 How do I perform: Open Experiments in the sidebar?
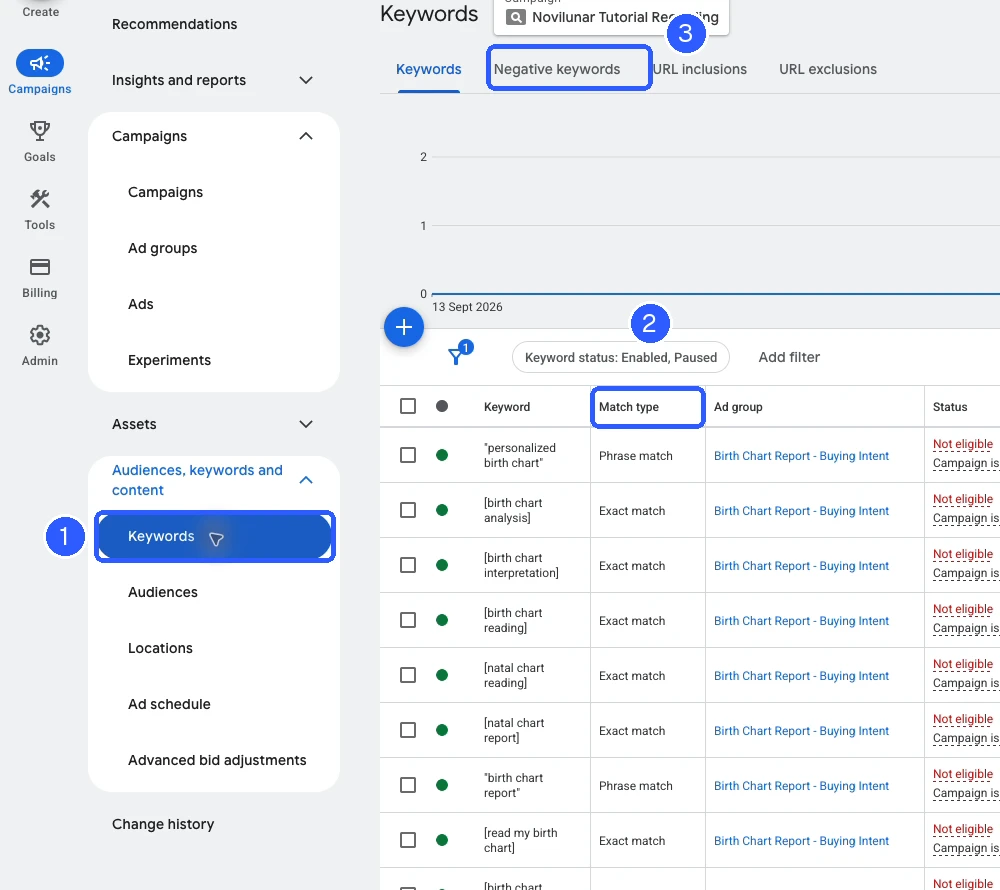click(169, 360)
